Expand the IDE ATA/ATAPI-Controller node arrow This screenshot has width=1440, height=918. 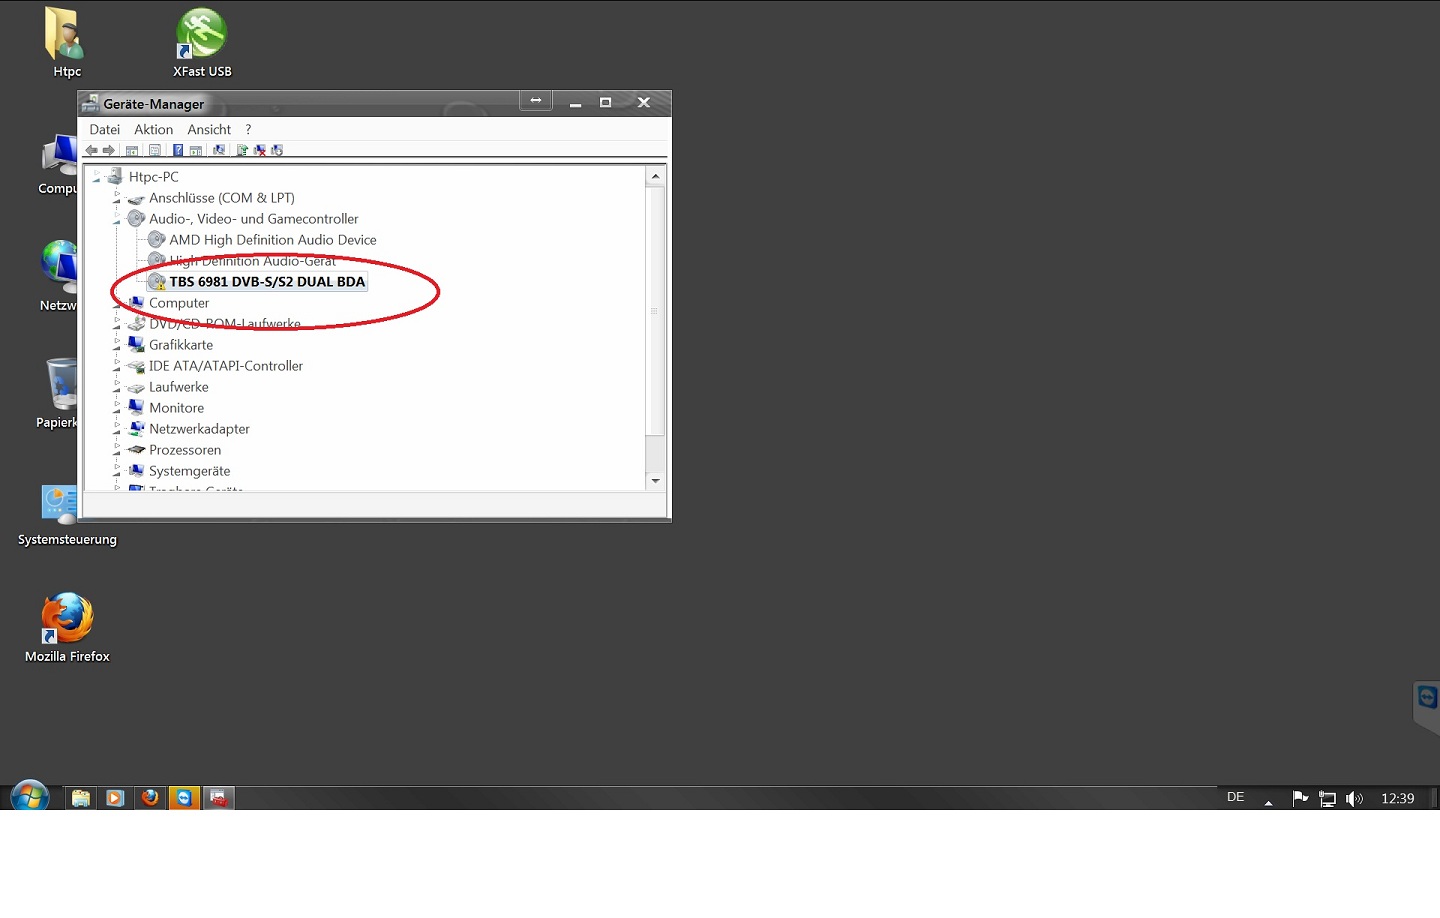pyautogui.click(x=117, y=365)
